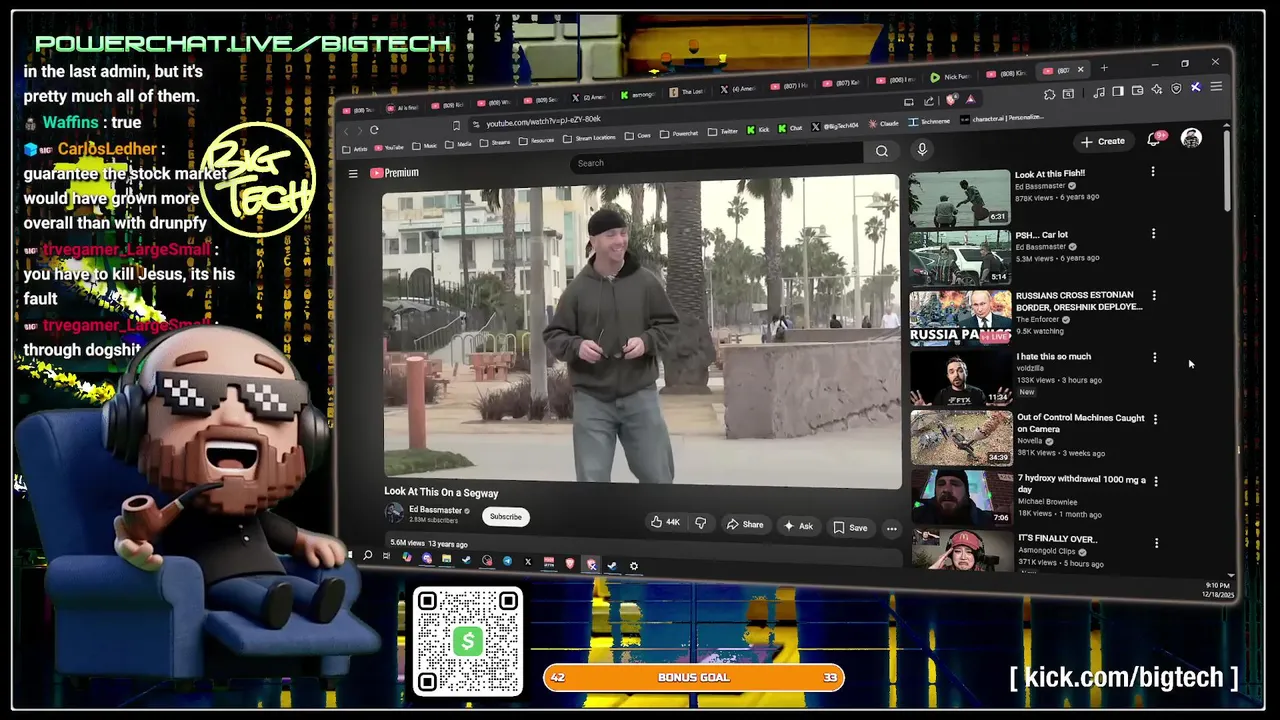Open the RUSSIA PANICS live thumbnail
This screenshot has width=1280, height=720.
pos(960,318)
